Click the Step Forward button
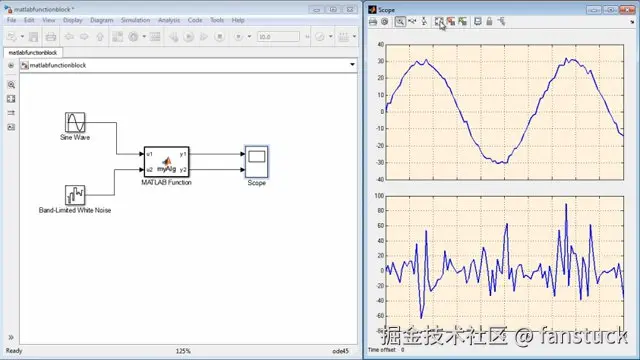Image resolution: width=640 pixels, height=360 pixels. (204, 37)
